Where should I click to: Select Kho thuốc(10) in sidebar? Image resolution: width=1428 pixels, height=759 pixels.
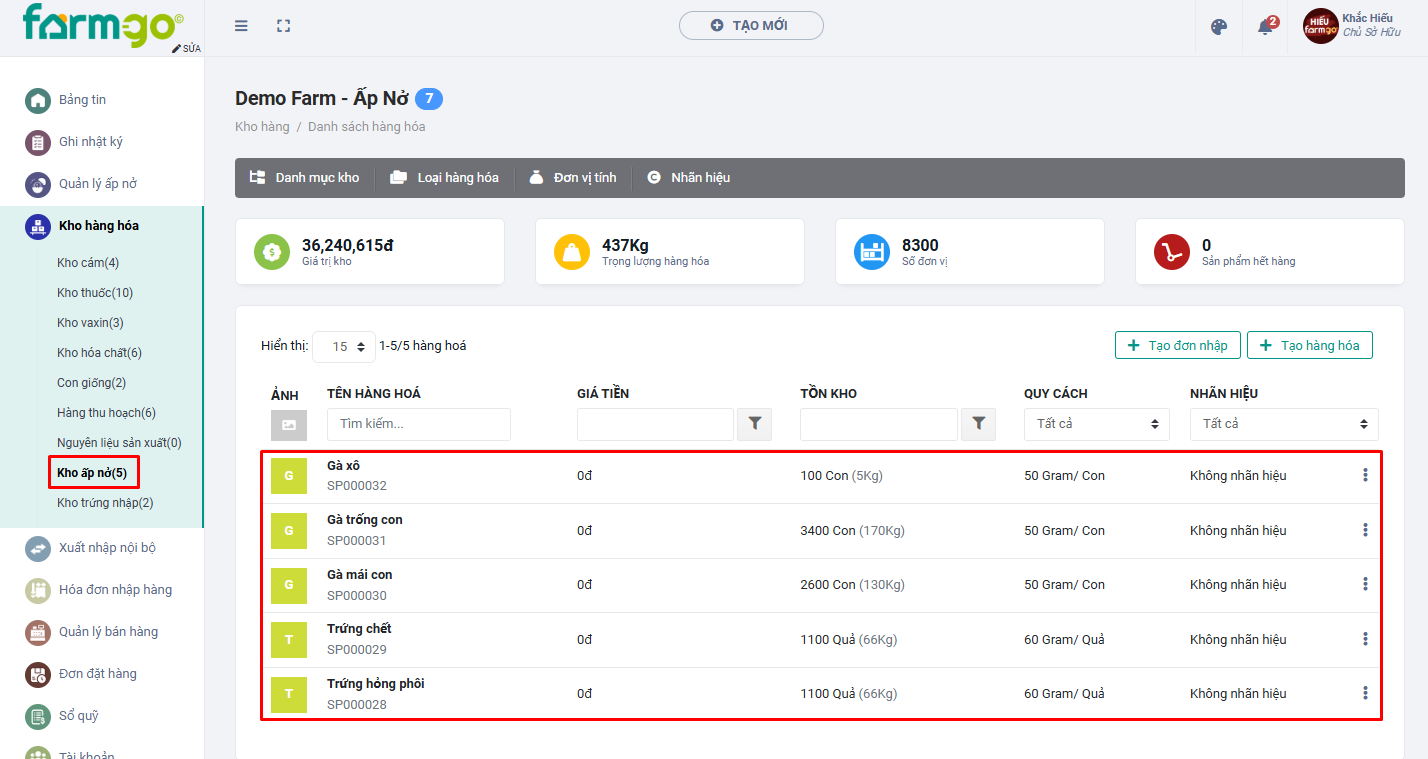[x=95, y=293]
